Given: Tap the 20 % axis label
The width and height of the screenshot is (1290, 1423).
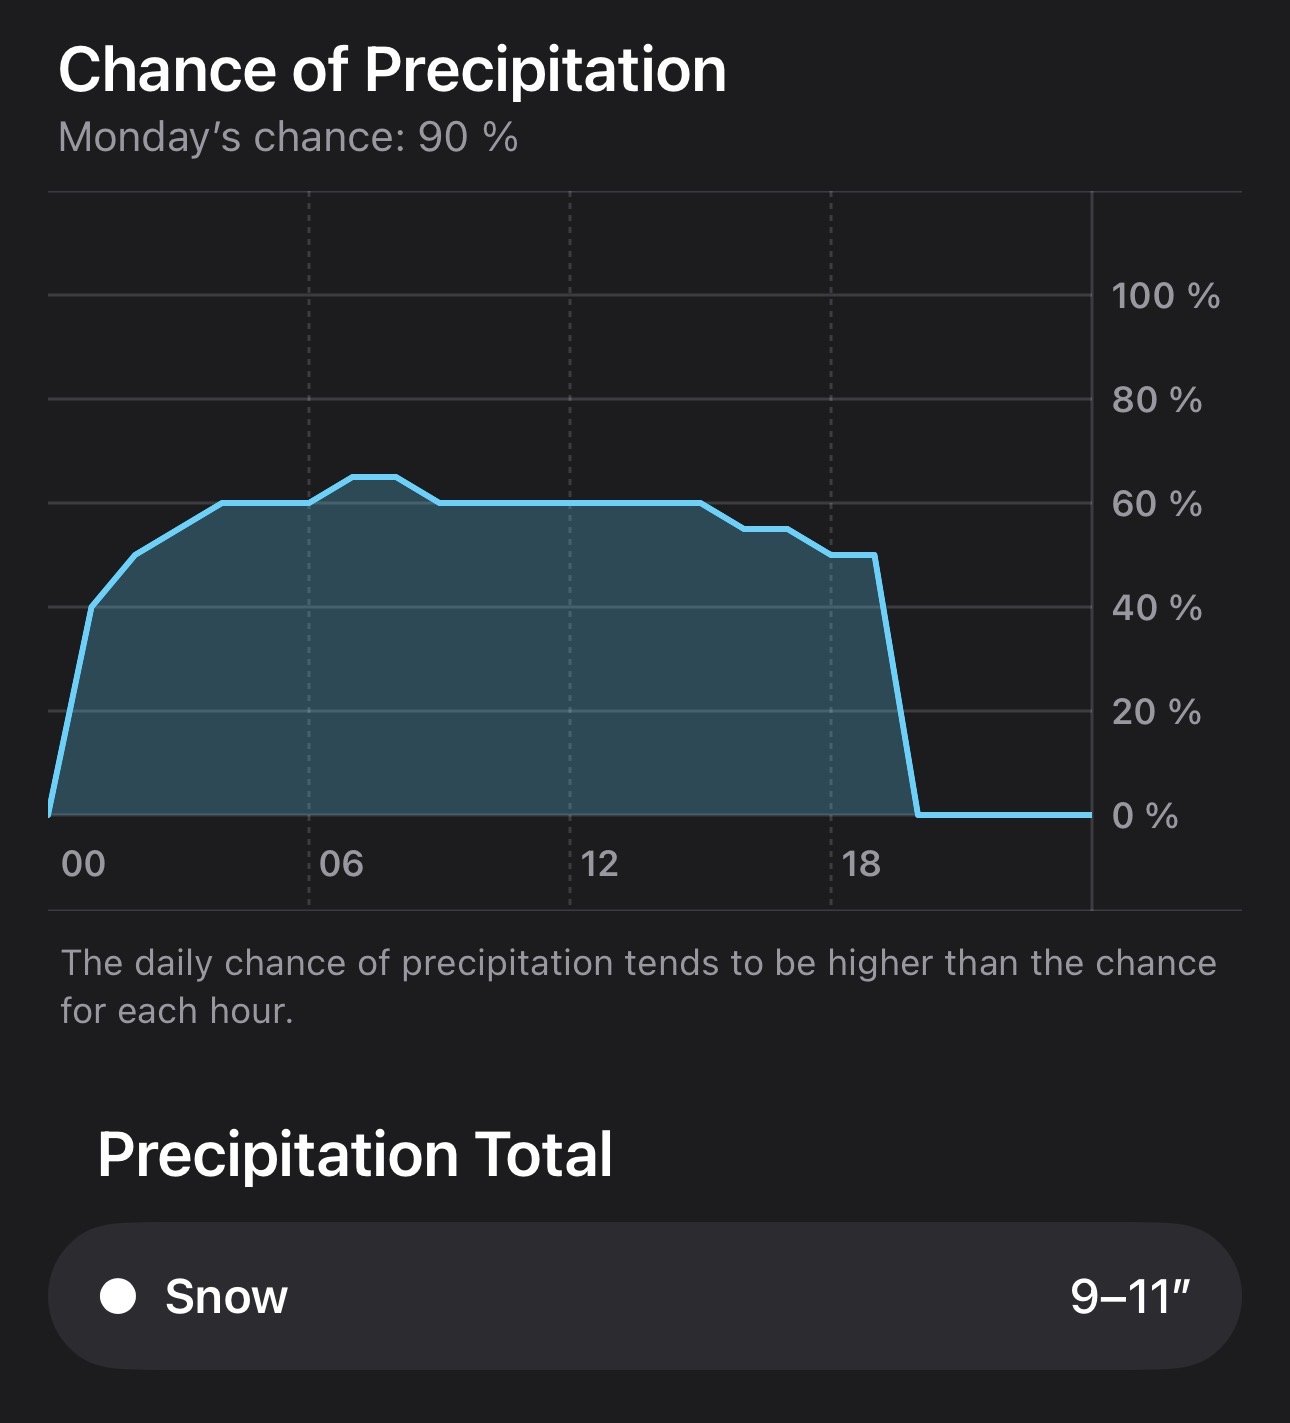Looking at the screenshot, I should click(1157, 712).
